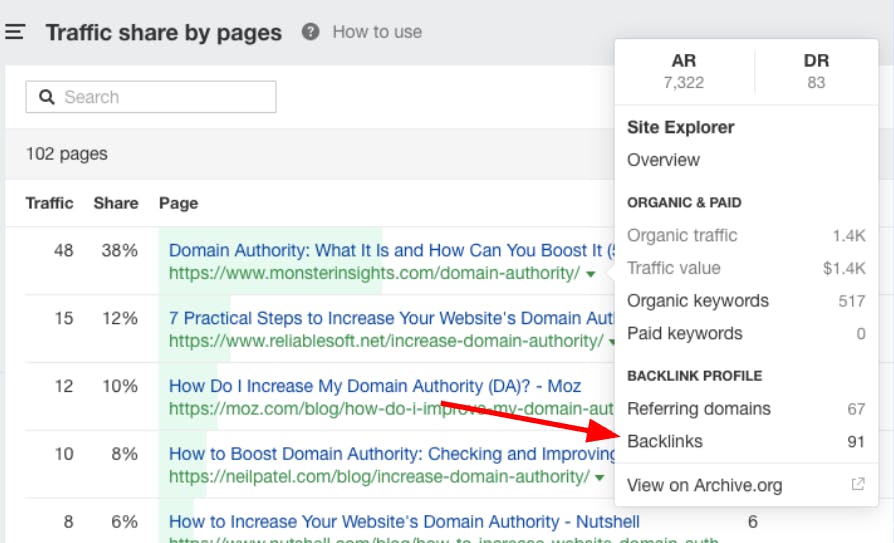
Task: Expand dropdown arrow next to monsterinsights URL
Action: (x=591, y=274)
